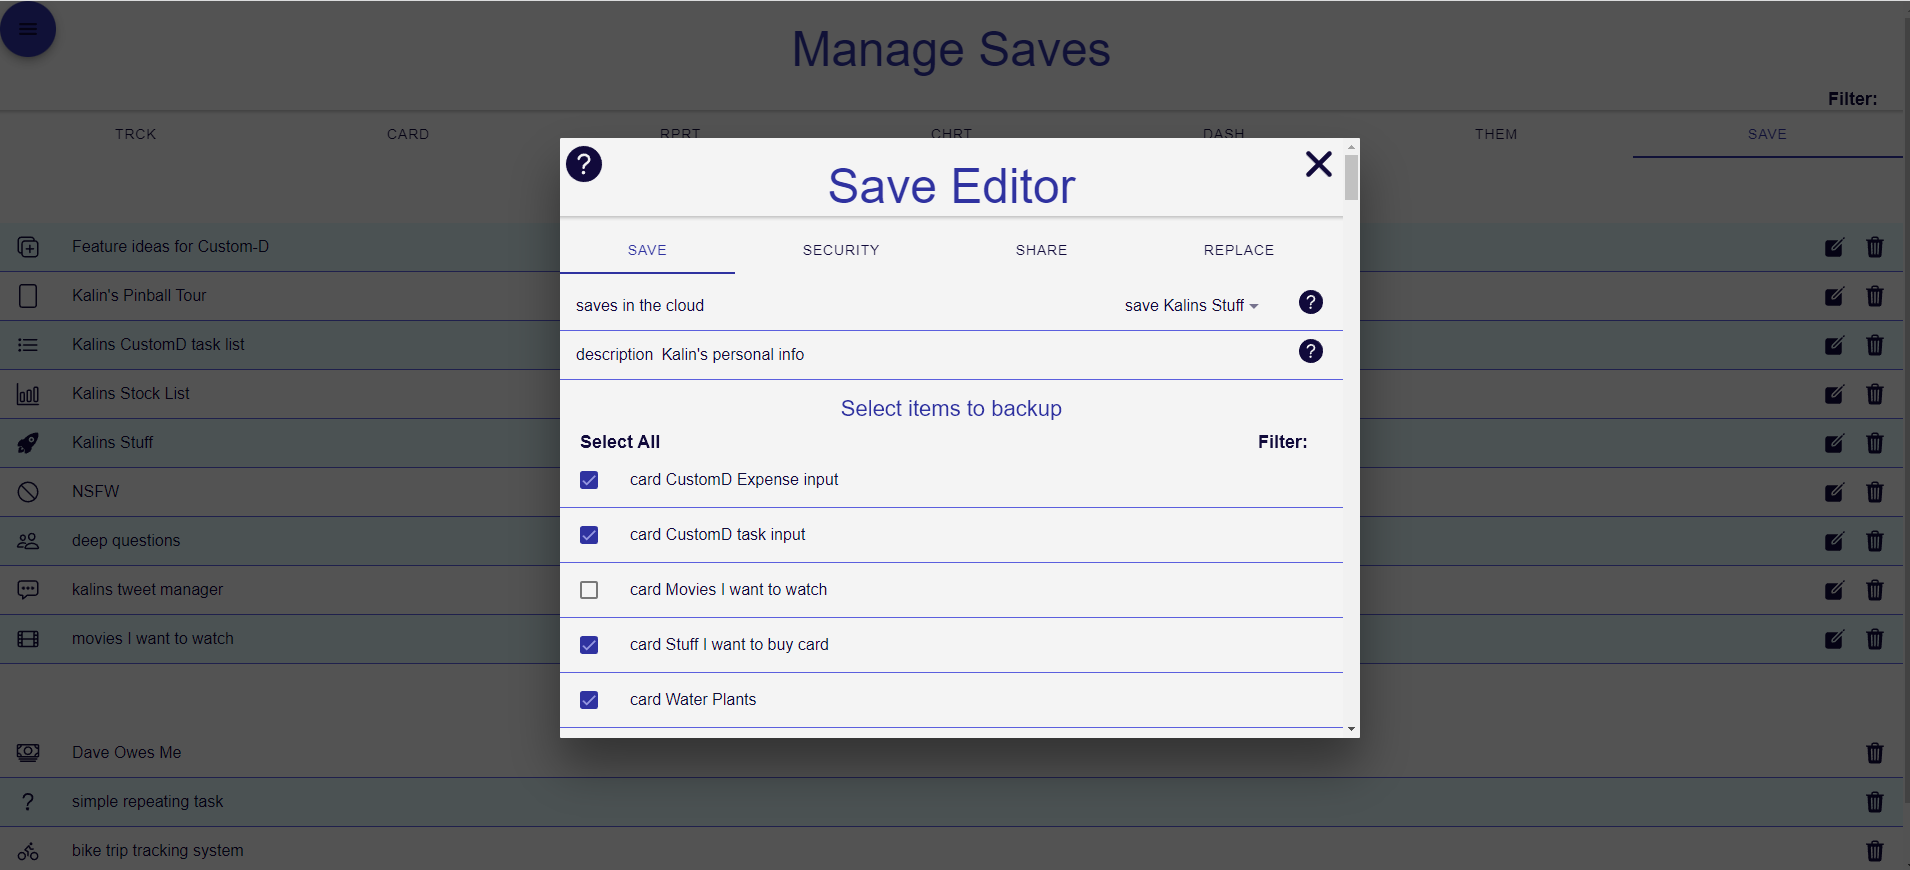Open the save Kalins Stuff dropdown

click(1191, 305)
